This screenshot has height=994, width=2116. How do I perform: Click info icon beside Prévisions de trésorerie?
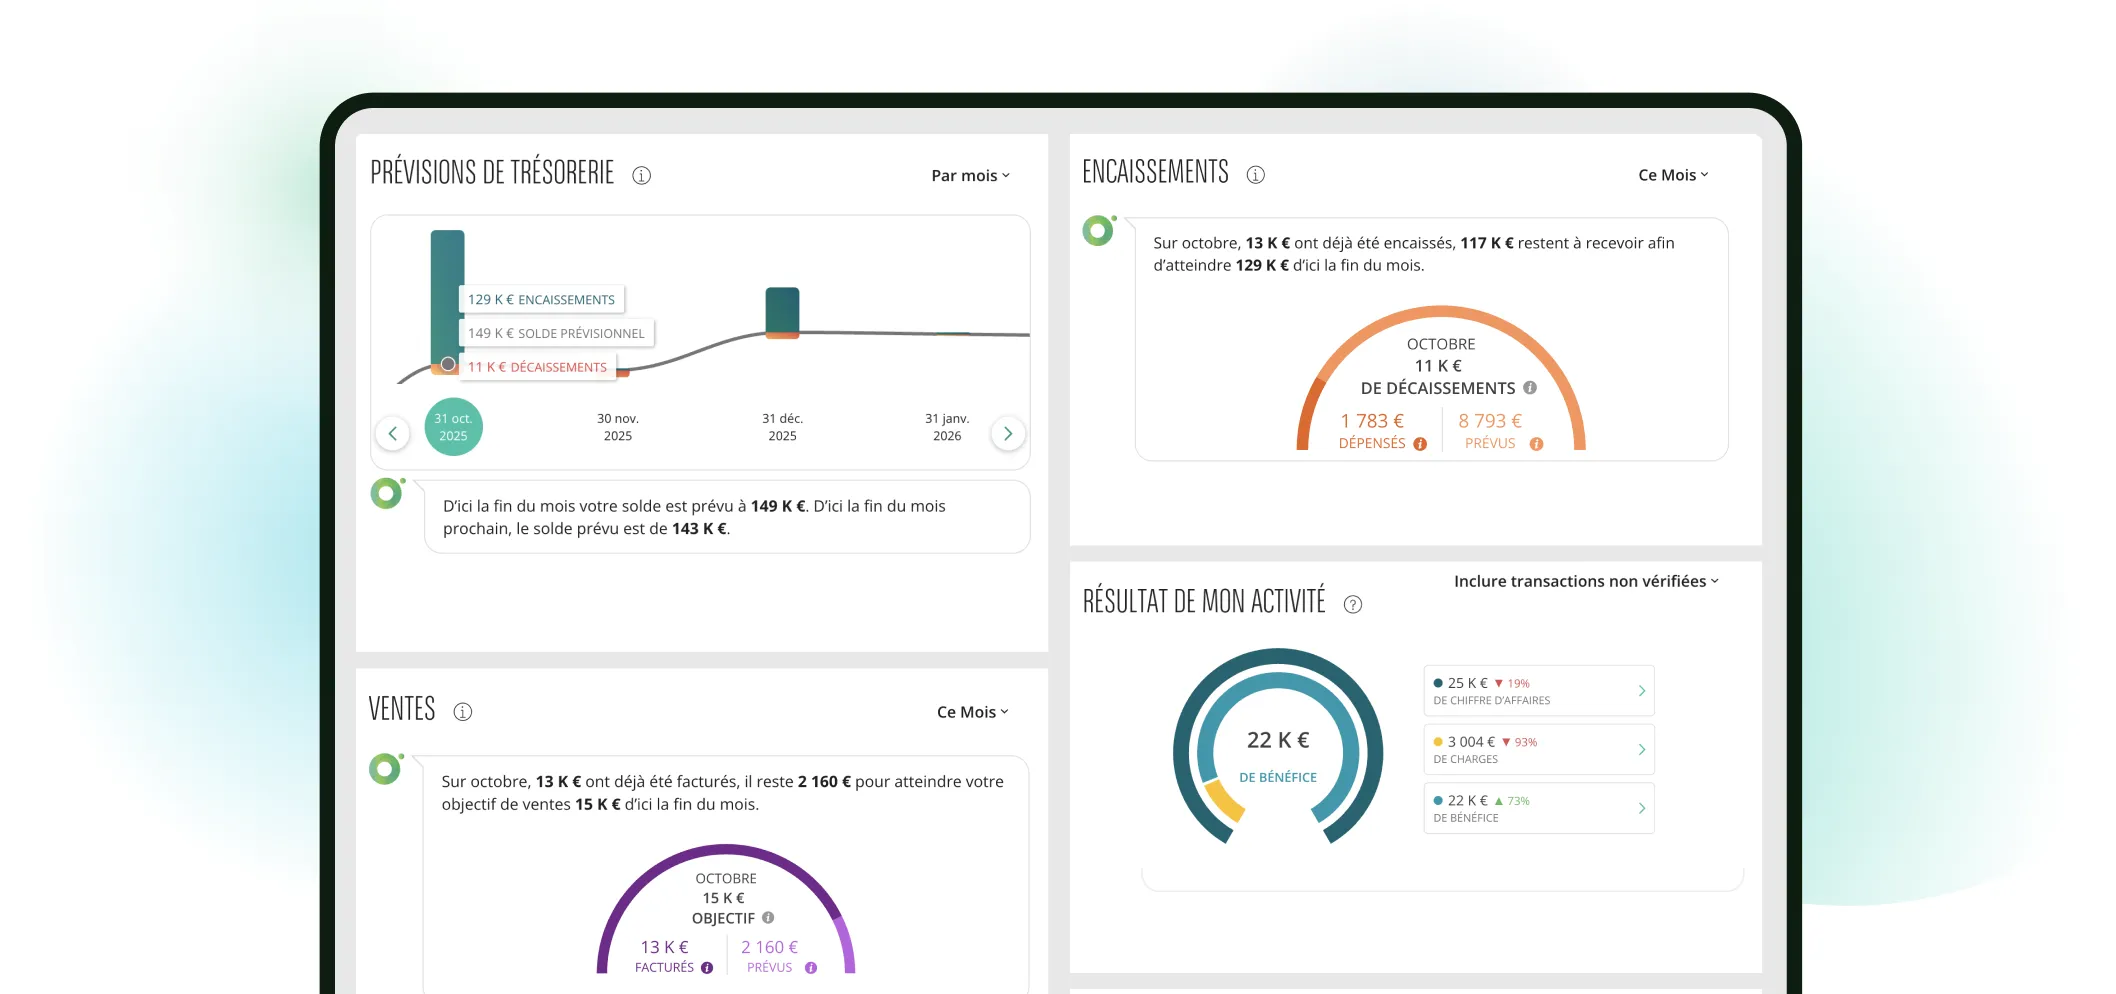(641, 176)
